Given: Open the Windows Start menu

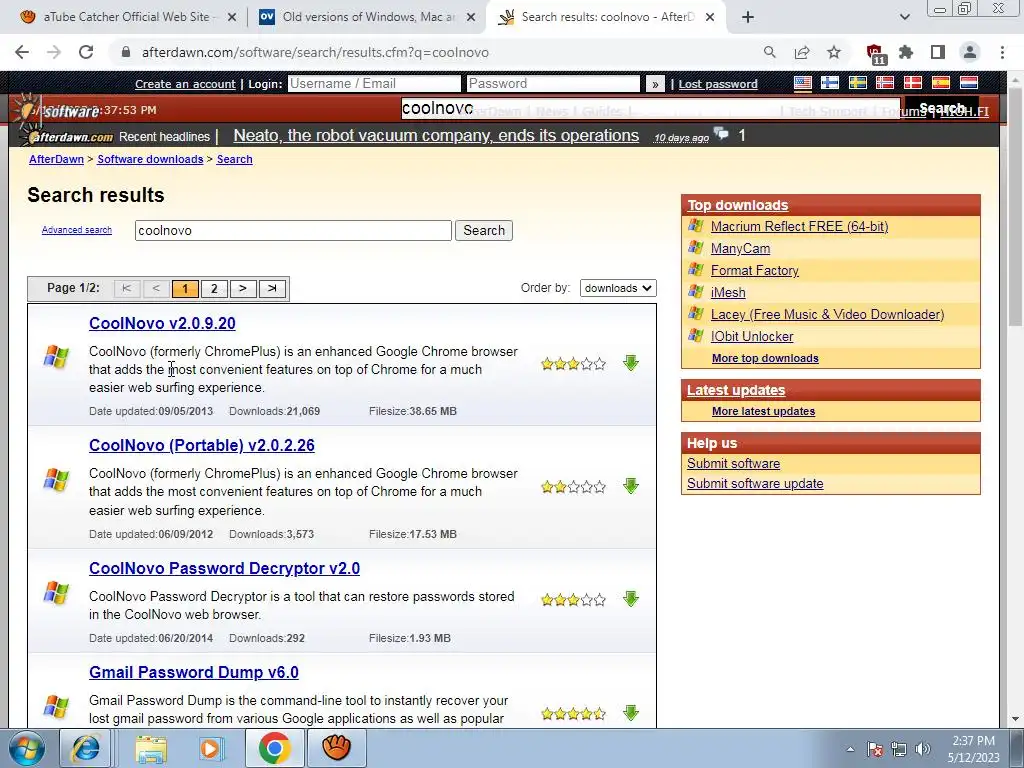Looking at the screenshot, I should 25,748.
